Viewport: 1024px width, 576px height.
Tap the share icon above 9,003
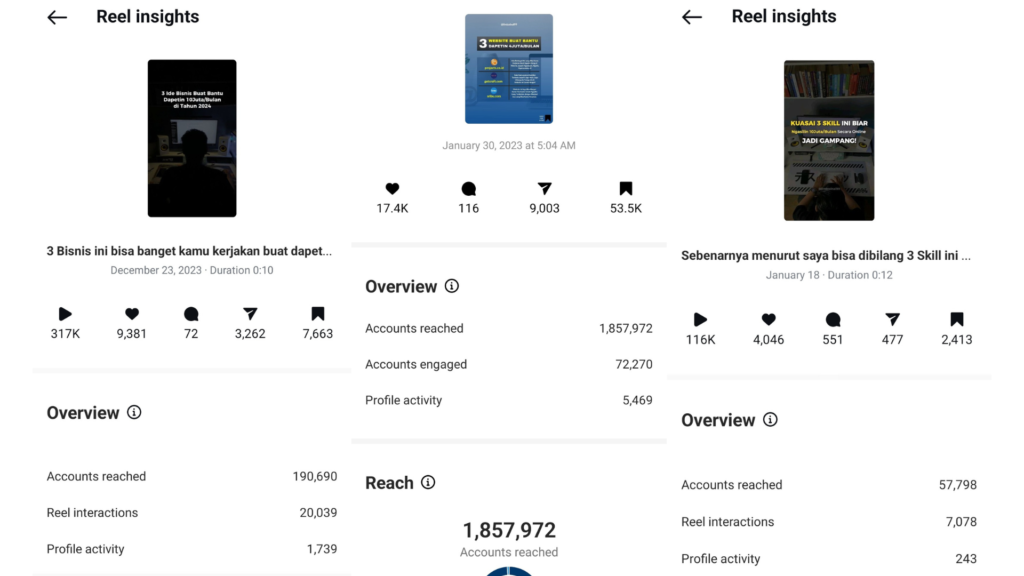[544, 189]
